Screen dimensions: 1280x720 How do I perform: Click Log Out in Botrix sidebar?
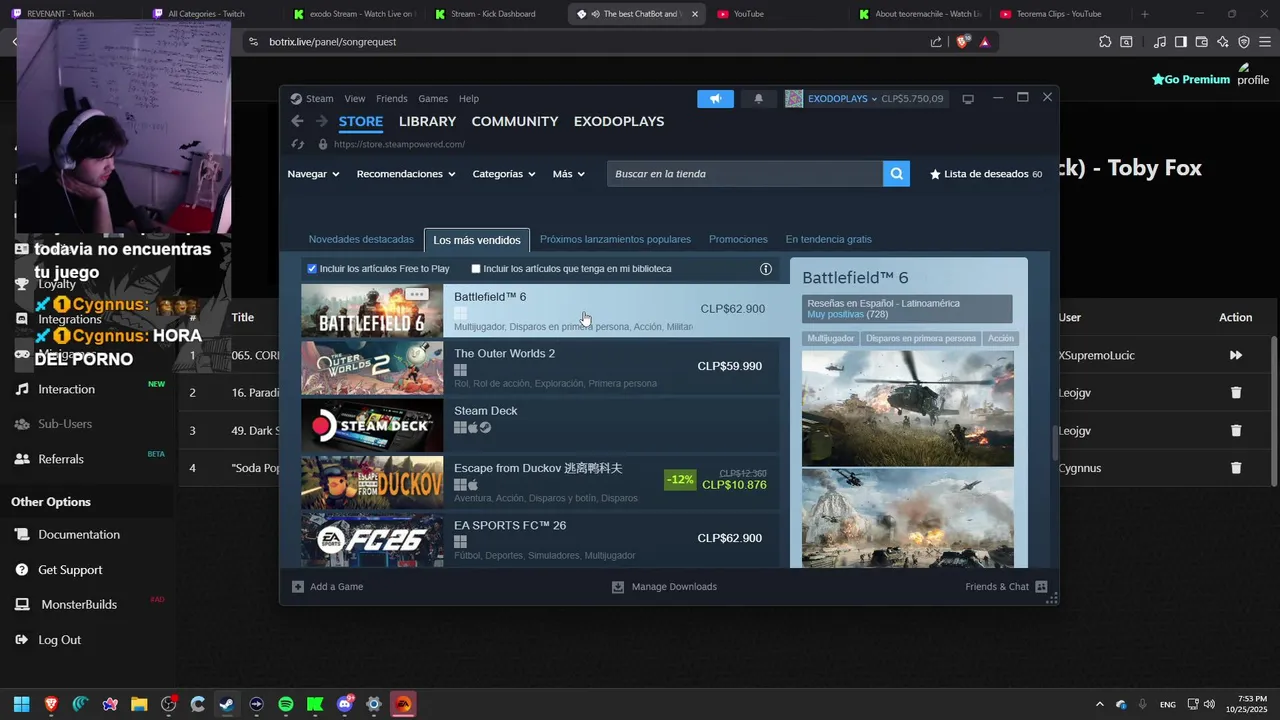tap(59, 640)
